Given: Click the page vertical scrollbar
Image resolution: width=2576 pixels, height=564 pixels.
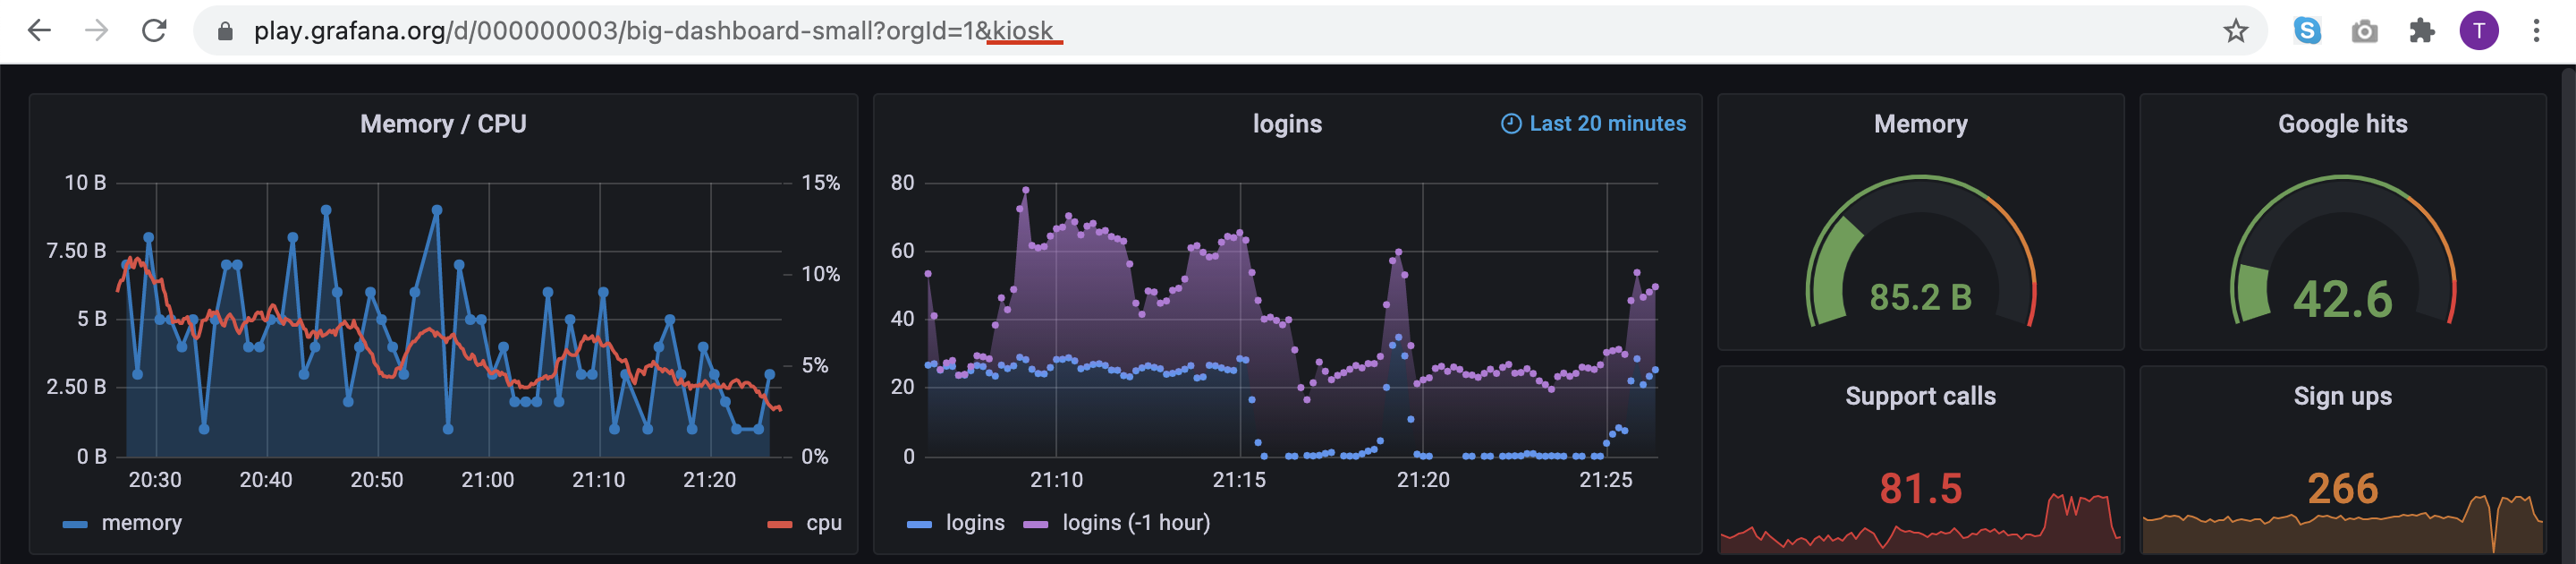Looking at the screenshot, I should [x=2568, y=314].
